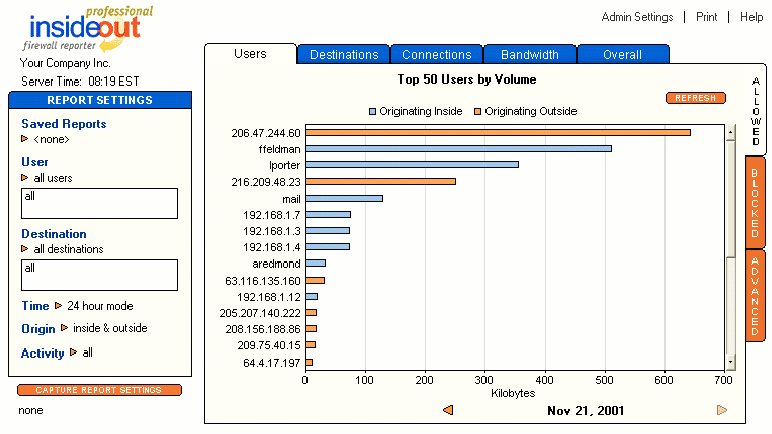Switch to the Destinations tab

tap(344, 55)
